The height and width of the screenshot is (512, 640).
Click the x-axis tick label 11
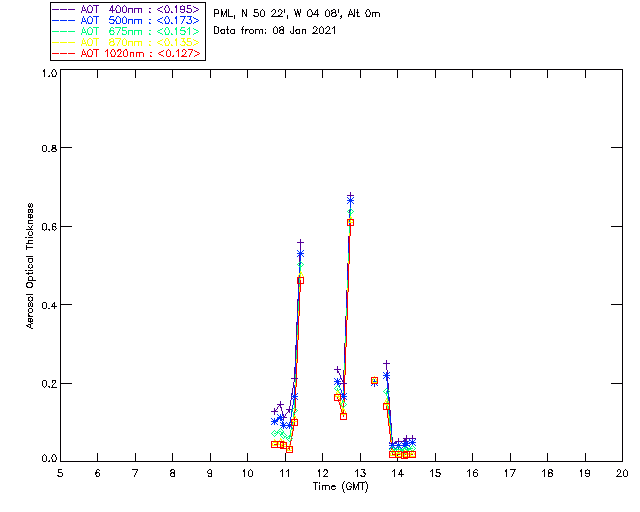pyautogui.click(x=285, y=473)
